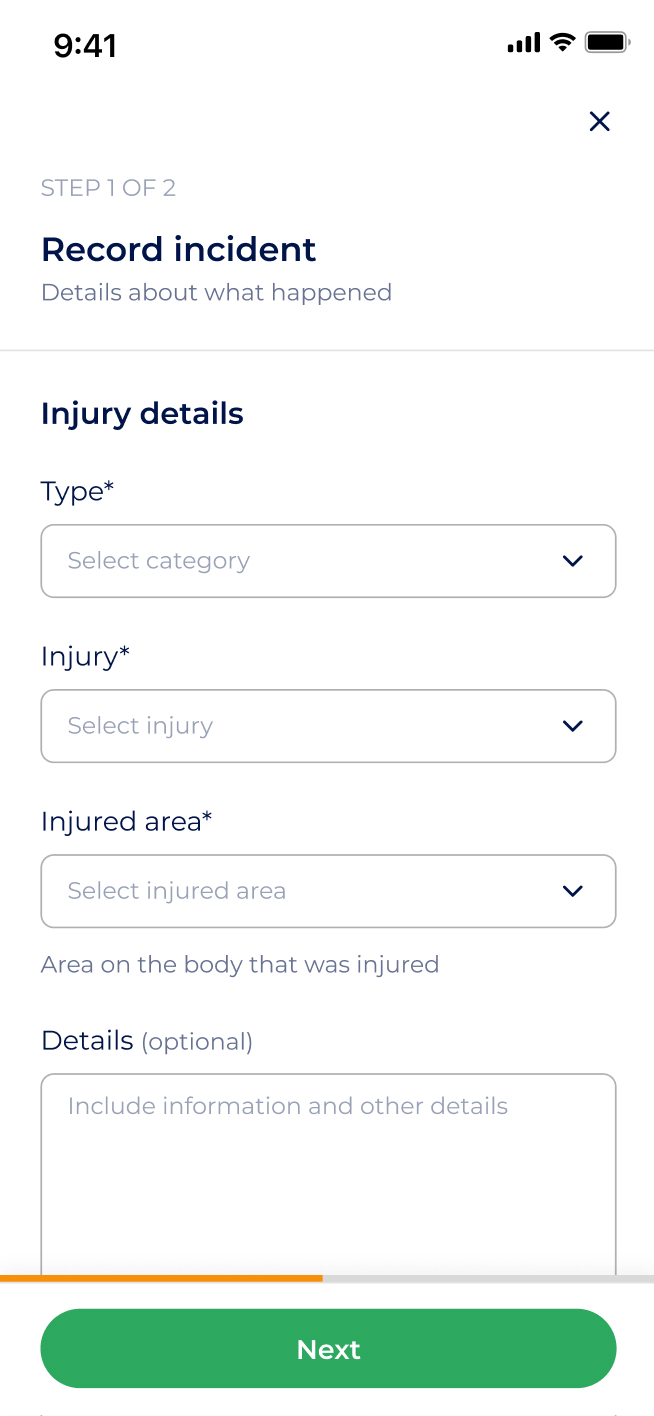Click the Record incident heading
Image resolution: width=654 pixels, height=1416 pixels.
click(178, 249)
